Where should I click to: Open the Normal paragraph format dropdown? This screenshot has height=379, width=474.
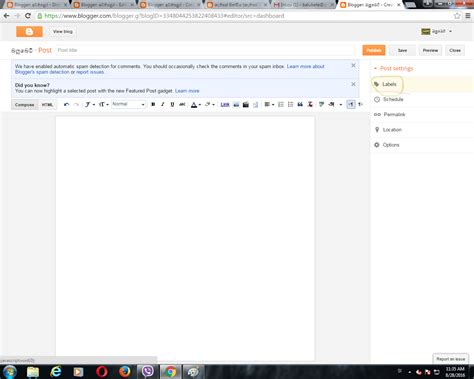pyautogui.click(x=128, y=104)
